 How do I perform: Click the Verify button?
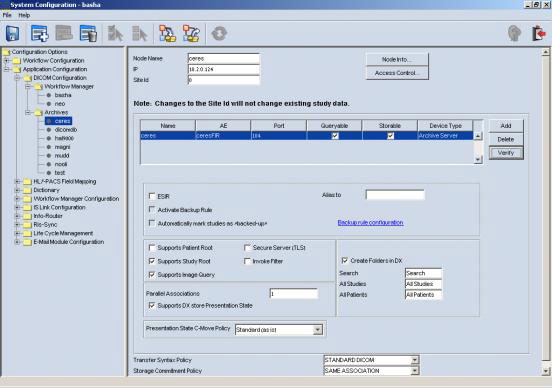click(x=506, y=153)
